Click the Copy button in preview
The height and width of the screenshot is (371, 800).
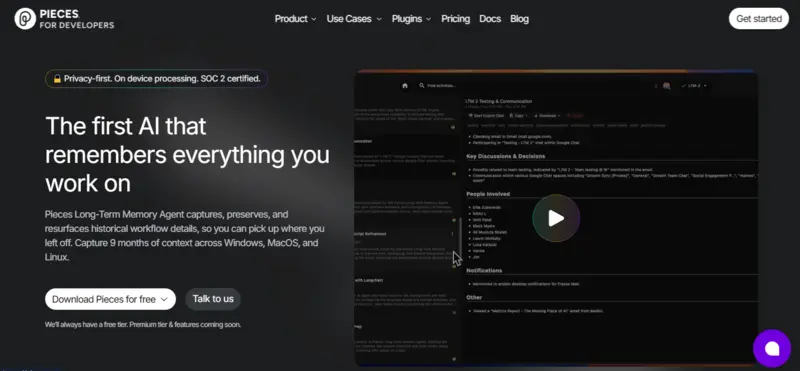[519, 116]
